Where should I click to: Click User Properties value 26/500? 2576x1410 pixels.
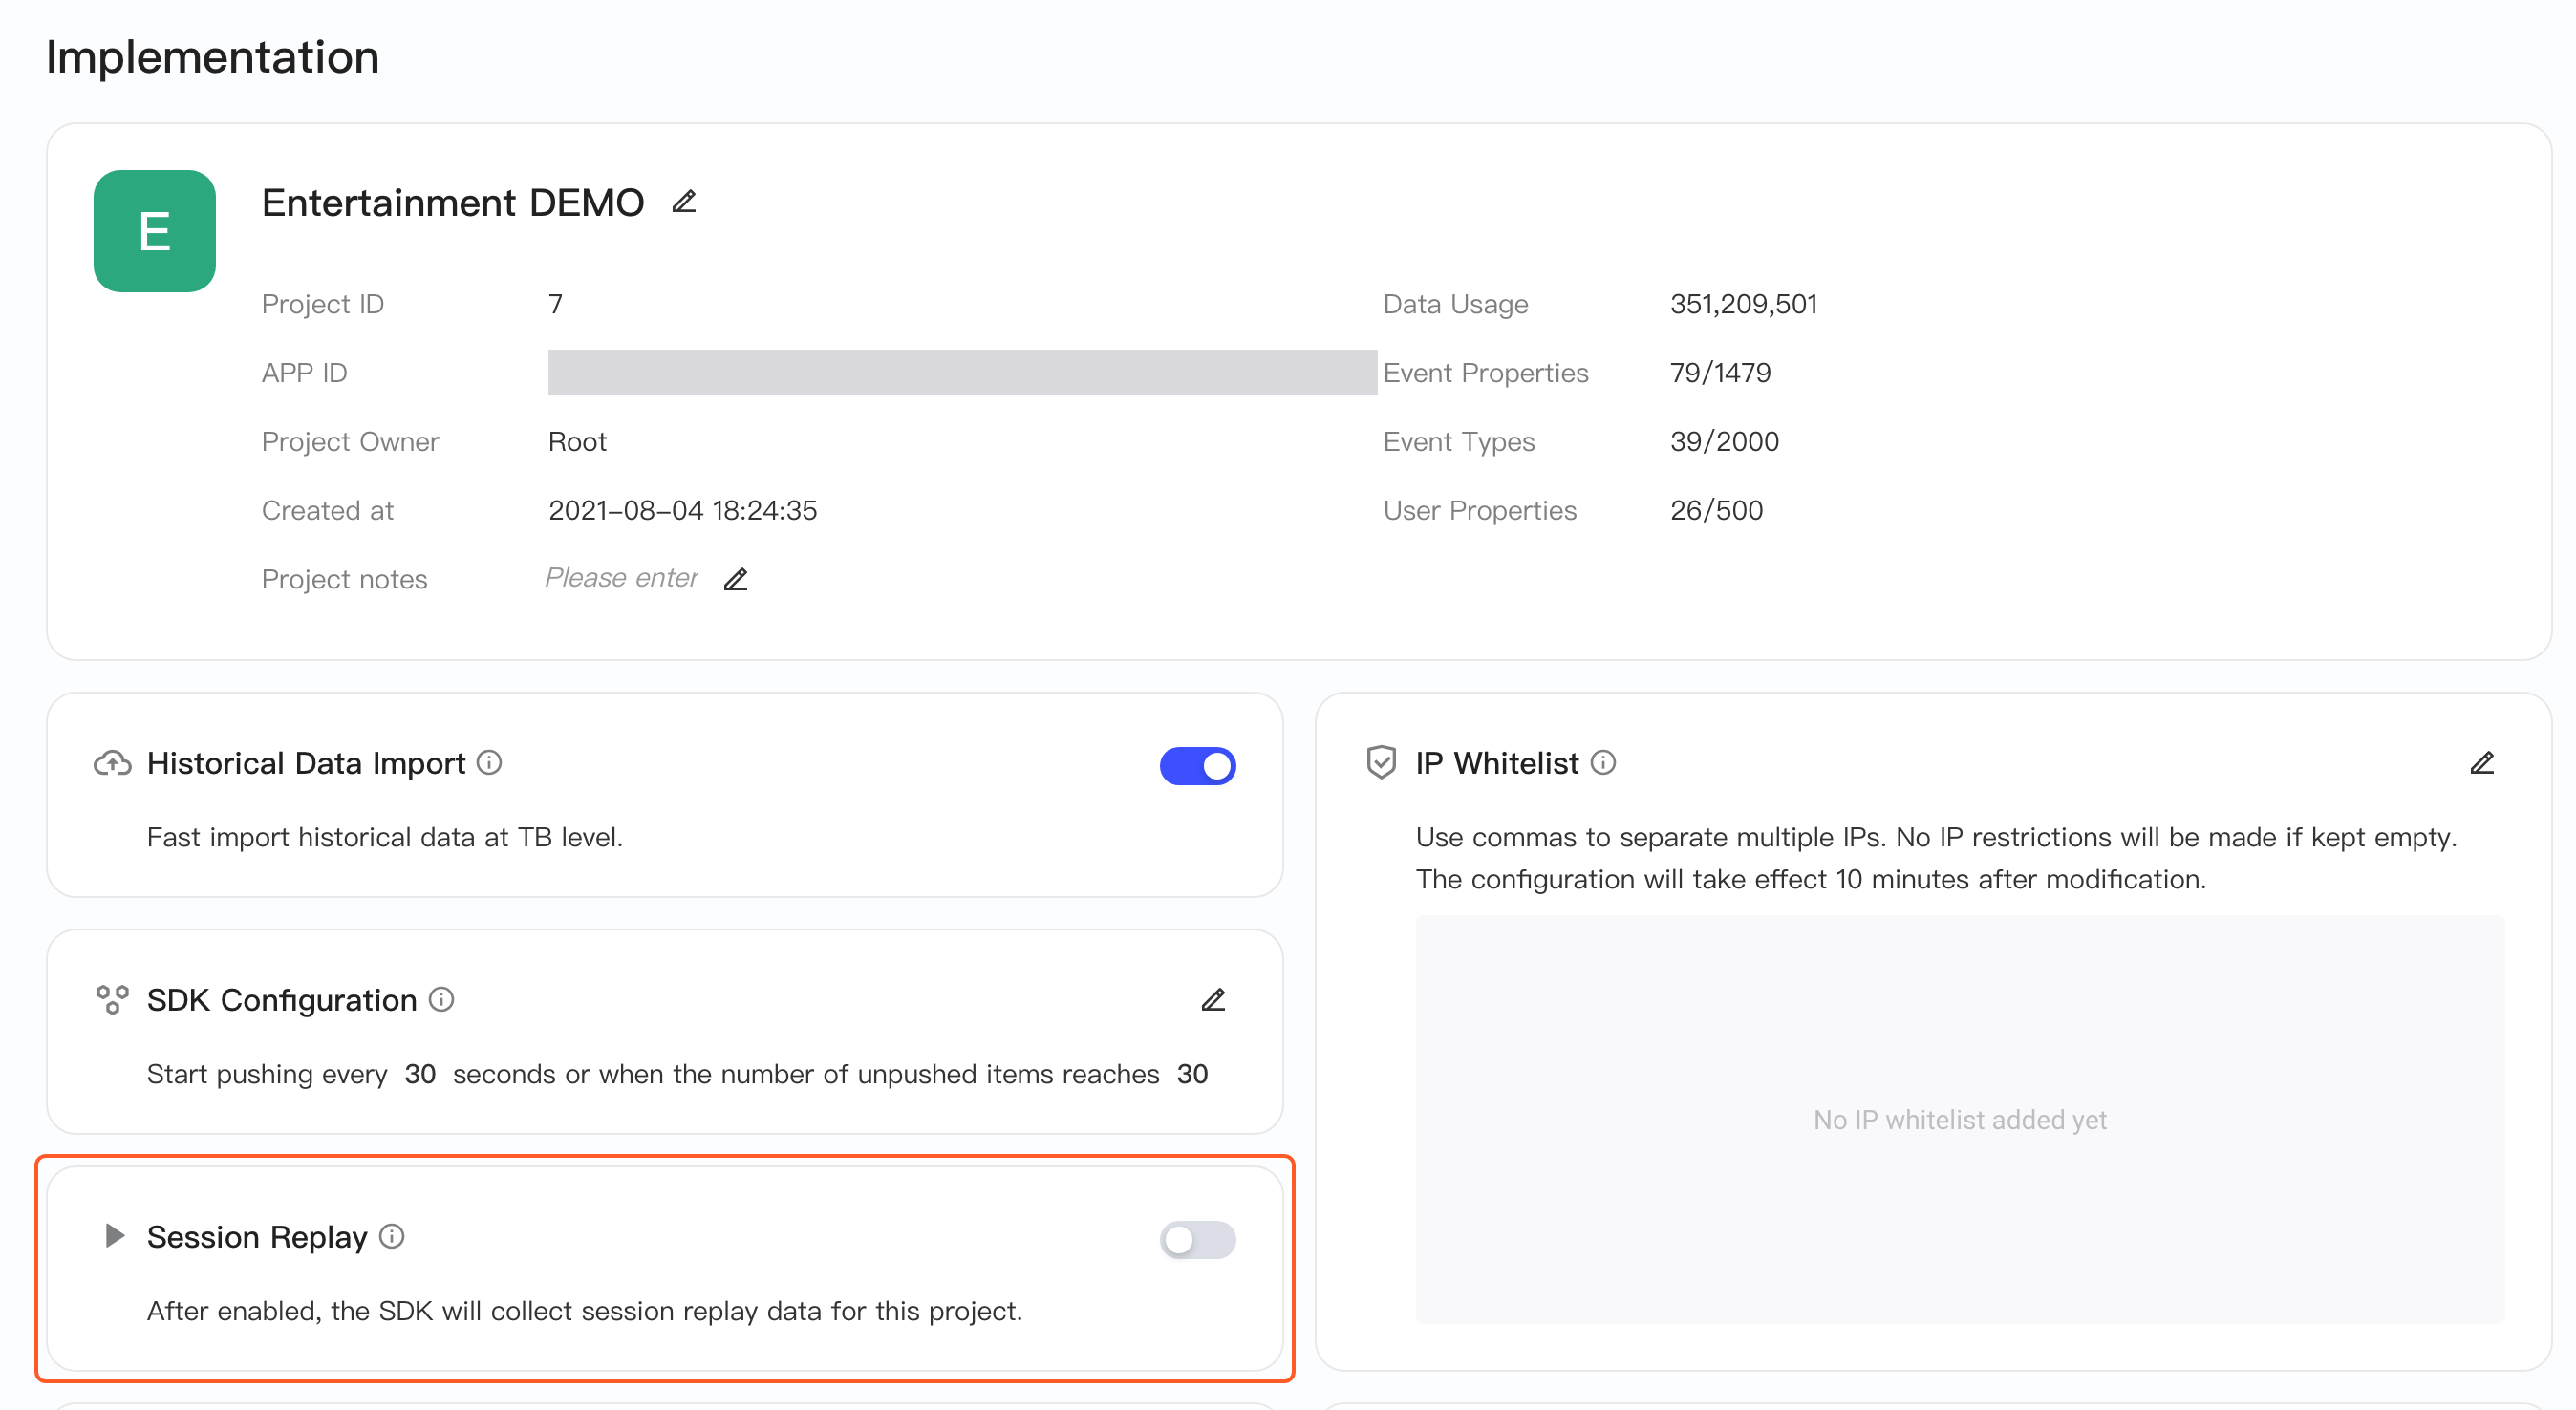(x=1716, y=511)
